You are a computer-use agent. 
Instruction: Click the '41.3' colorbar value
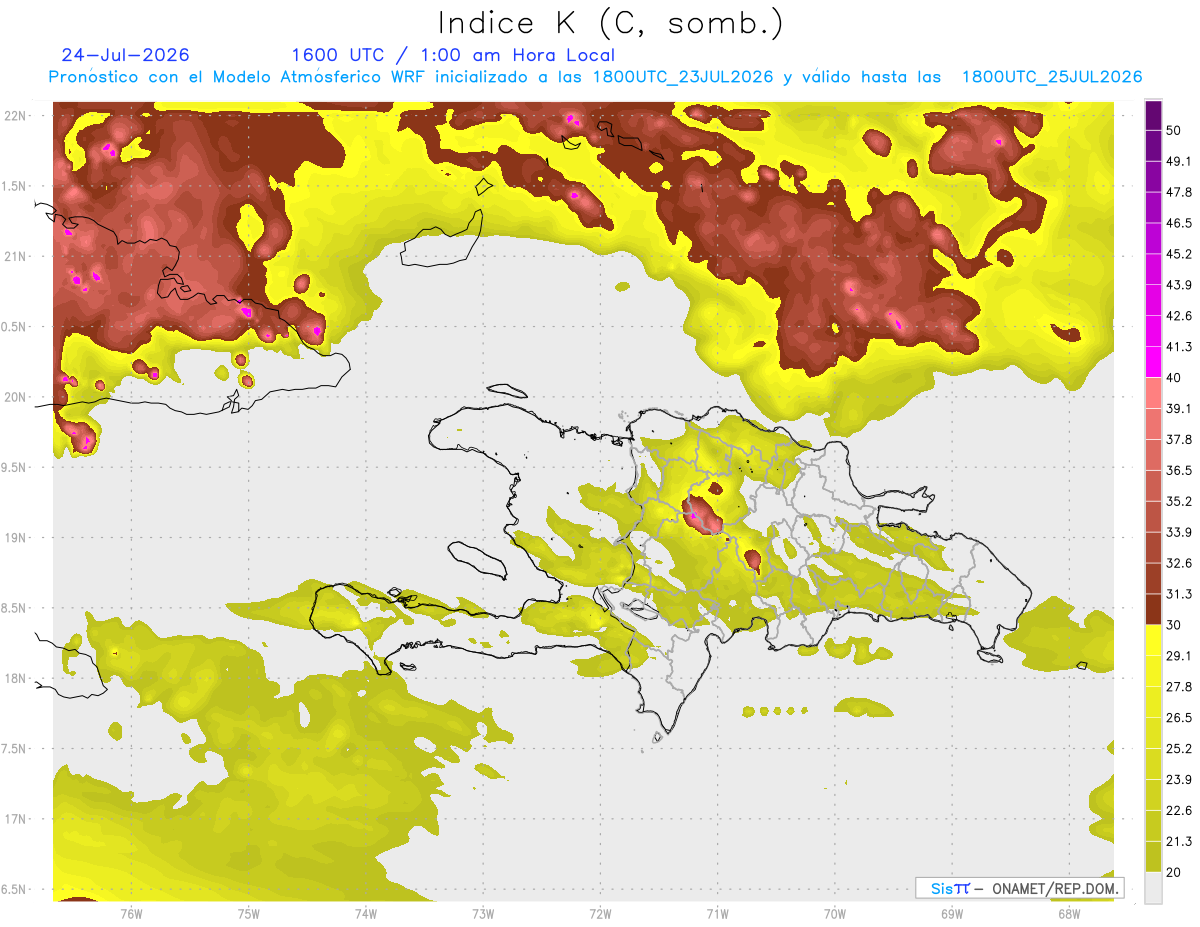point(1179,347)
